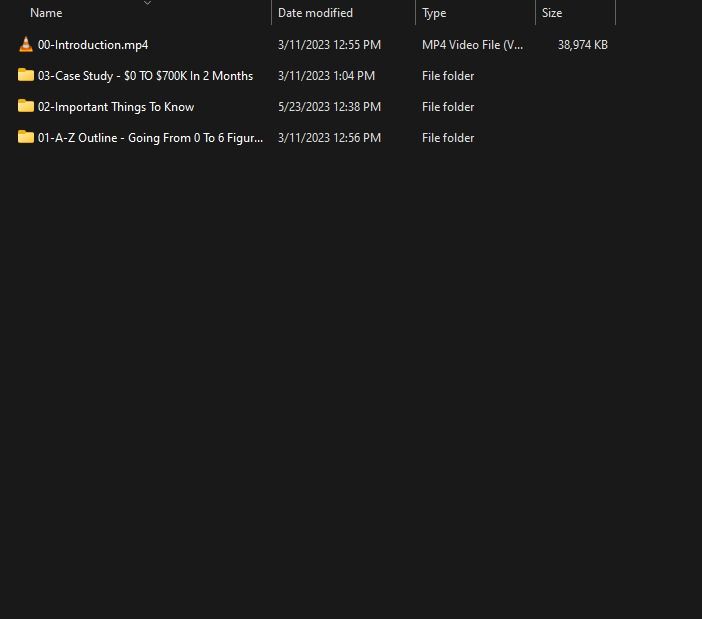Click the sort direction chevron above Name
Viewport: 702px width, 619px height.
[x=148, y=3]
